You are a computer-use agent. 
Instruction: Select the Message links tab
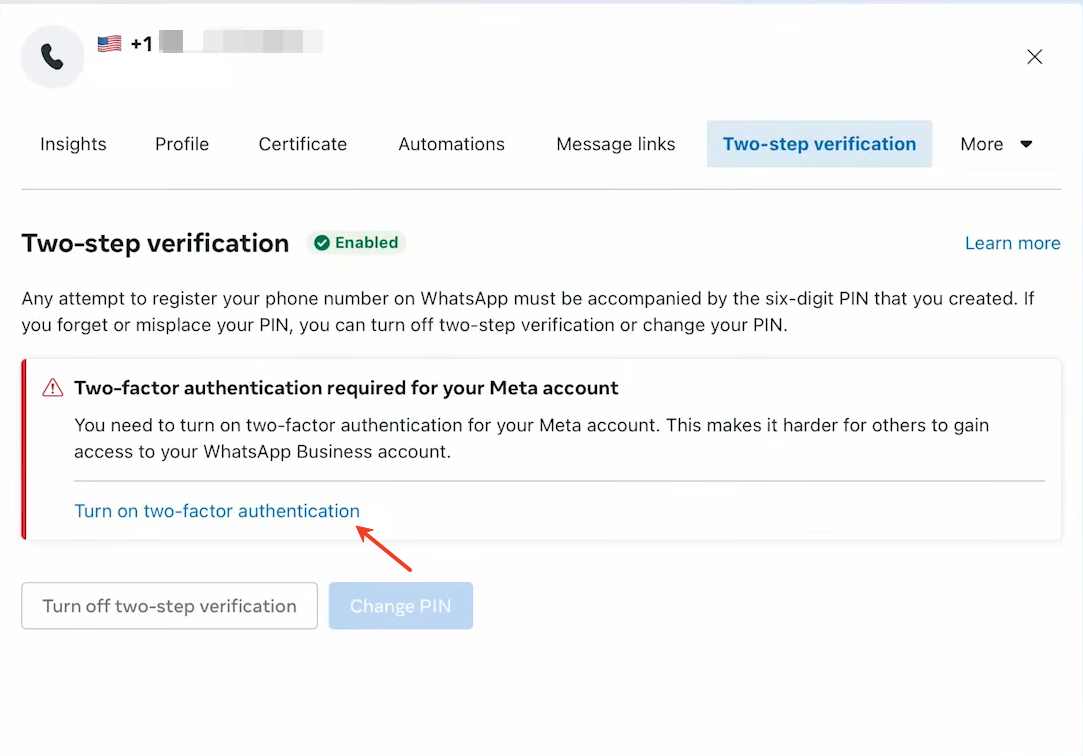(x=615, y=144)
